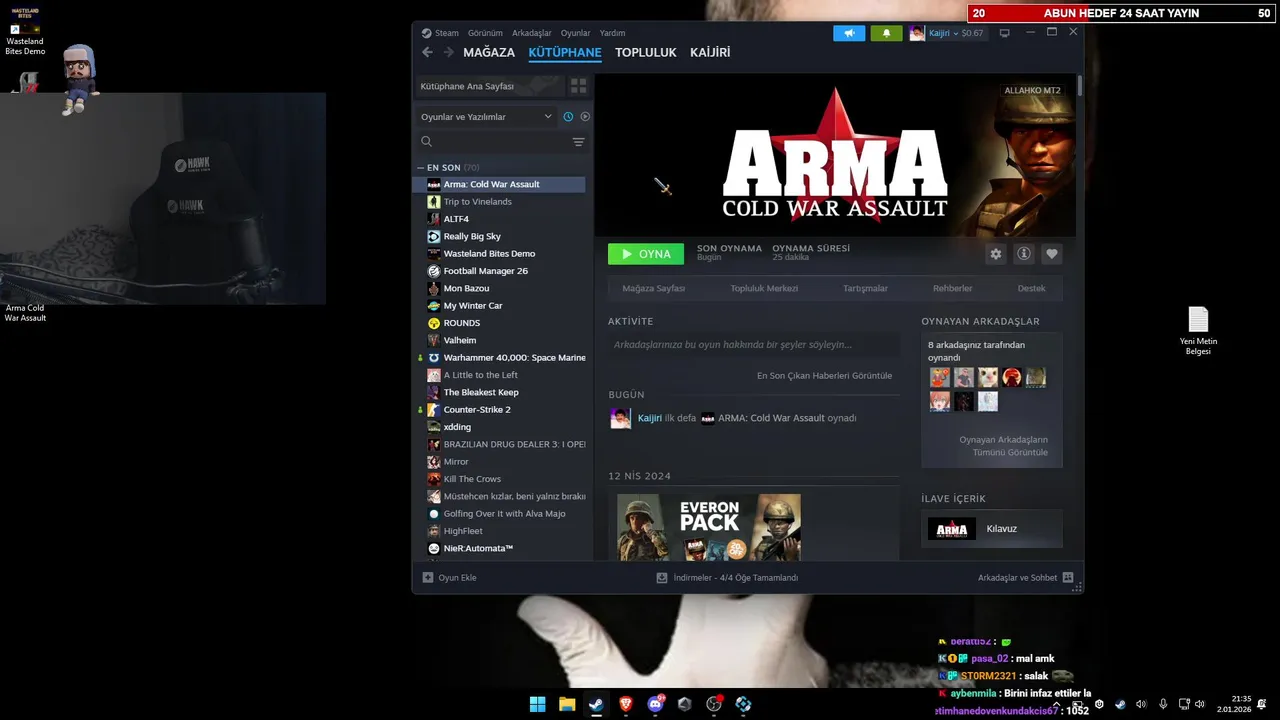Toggle the ready-to-play filter icon

tap(585, 117)
